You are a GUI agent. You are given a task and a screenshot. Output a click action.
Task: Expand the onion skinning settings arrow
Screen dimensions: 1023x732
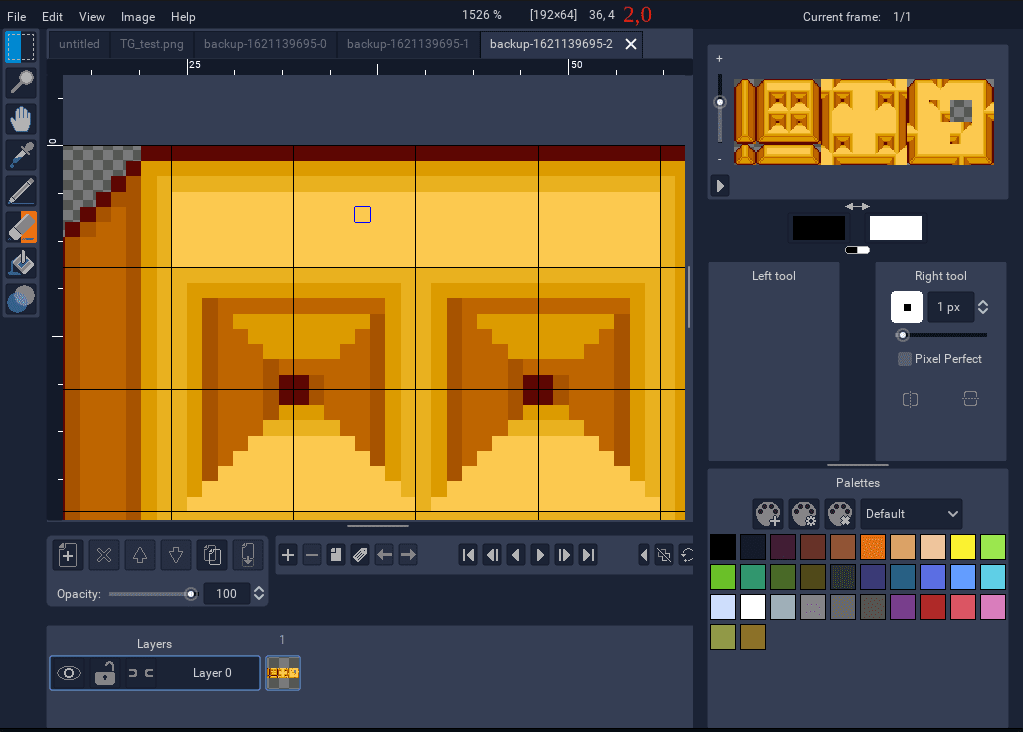[x=644, y=555]
